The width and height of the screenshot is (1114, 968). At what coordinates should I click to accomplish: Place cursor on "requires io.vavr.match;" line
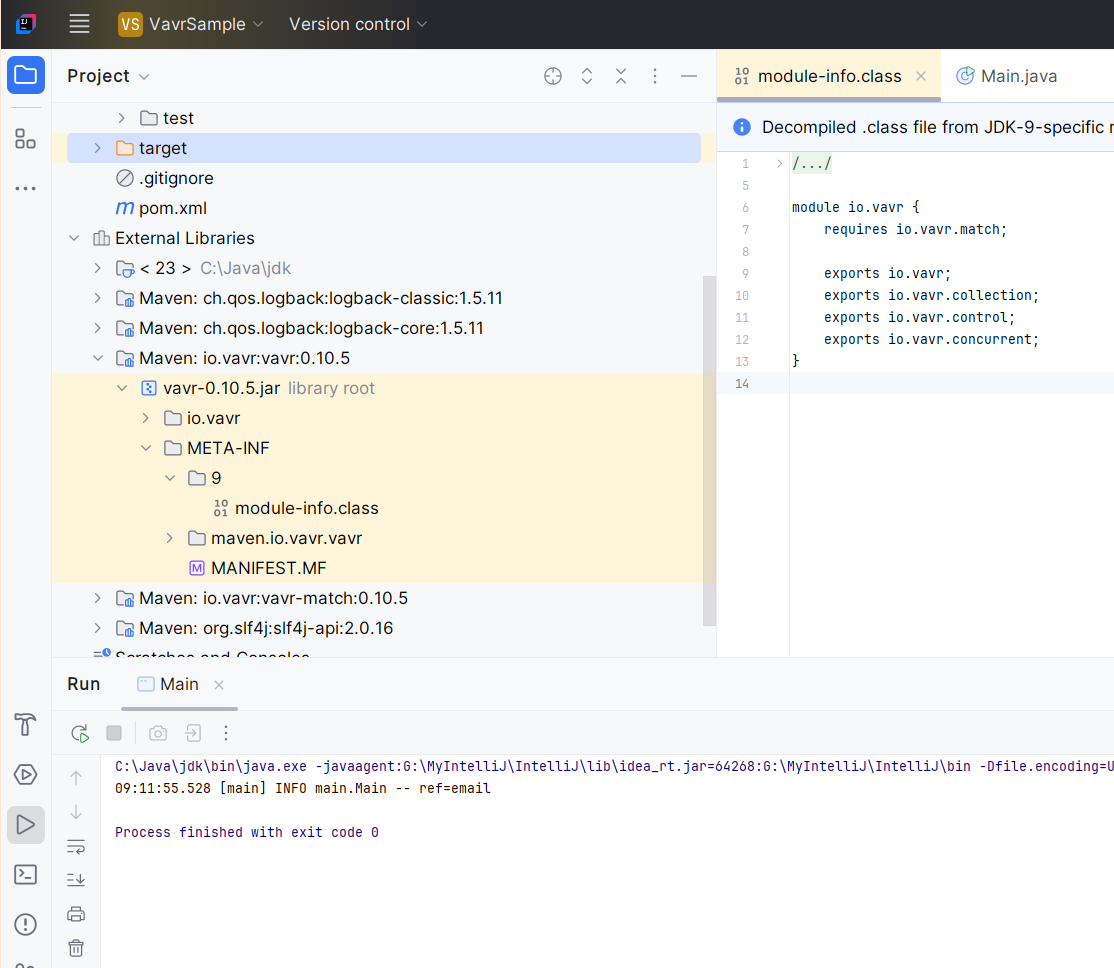[915, 230]
